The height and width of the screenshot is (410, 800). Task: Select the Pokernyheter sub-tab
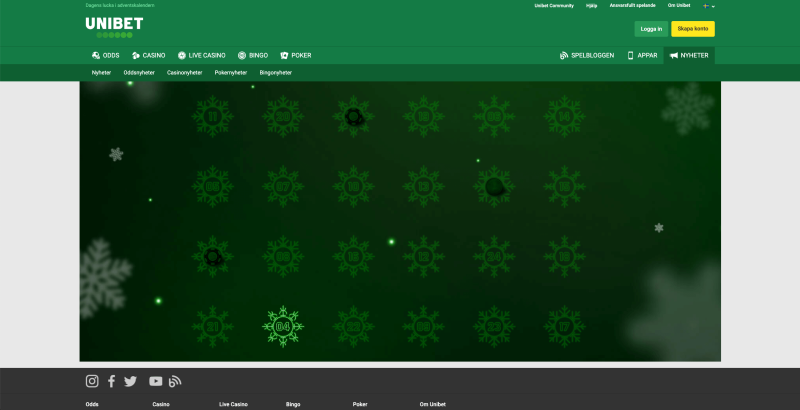coord(231,72)
